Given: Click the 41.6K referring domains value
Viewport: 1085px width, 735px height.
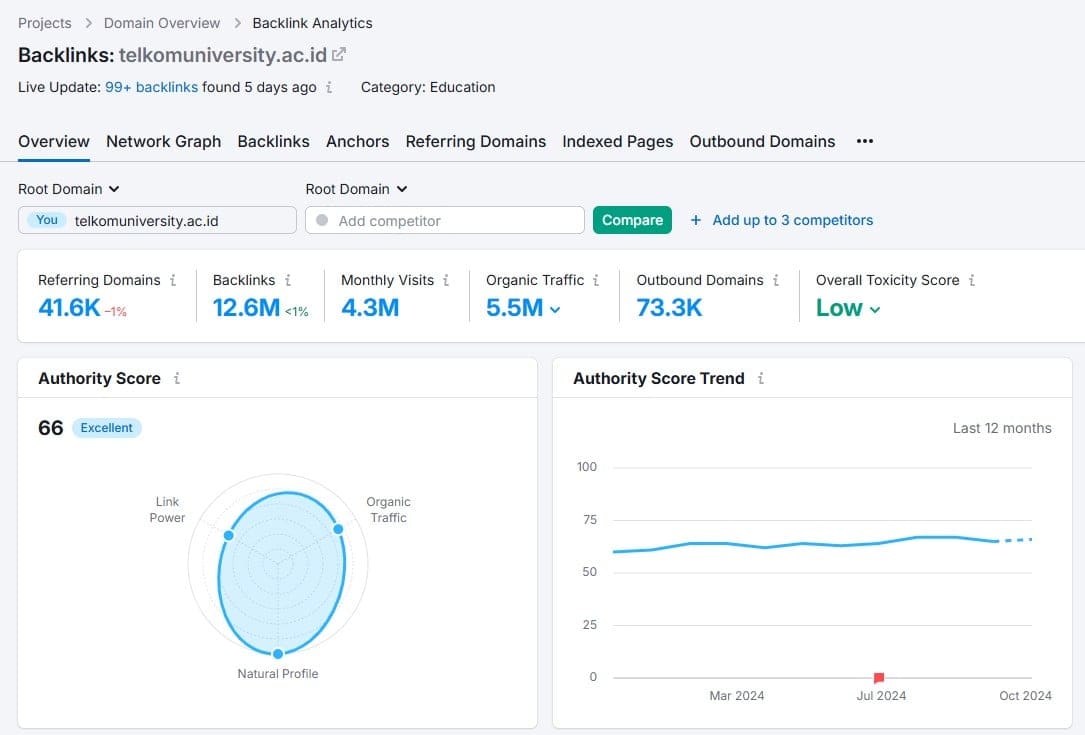Looking at the screenshot, I should 69,307.
